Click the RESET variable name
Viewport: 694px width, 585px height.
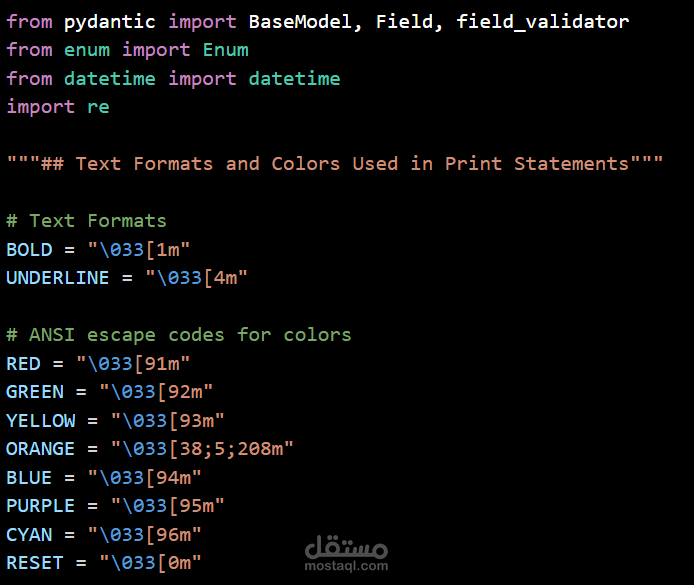click(x=34, y=563)
